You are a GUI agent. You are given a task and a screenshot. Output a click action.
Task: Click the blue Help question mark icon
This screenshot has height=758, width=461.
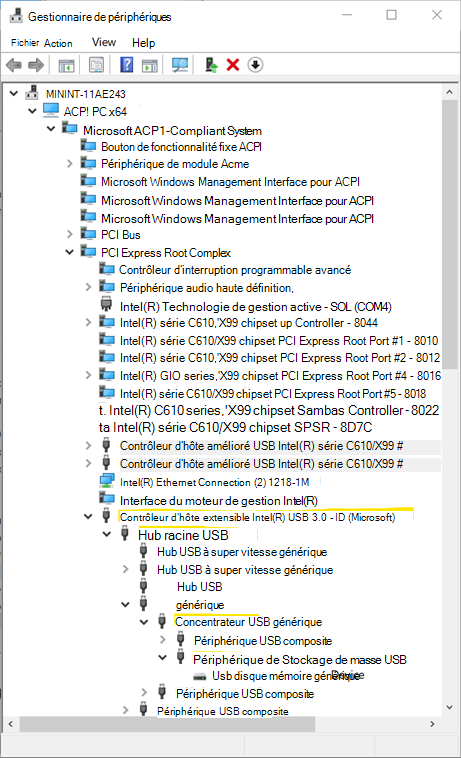pos(127,65)
